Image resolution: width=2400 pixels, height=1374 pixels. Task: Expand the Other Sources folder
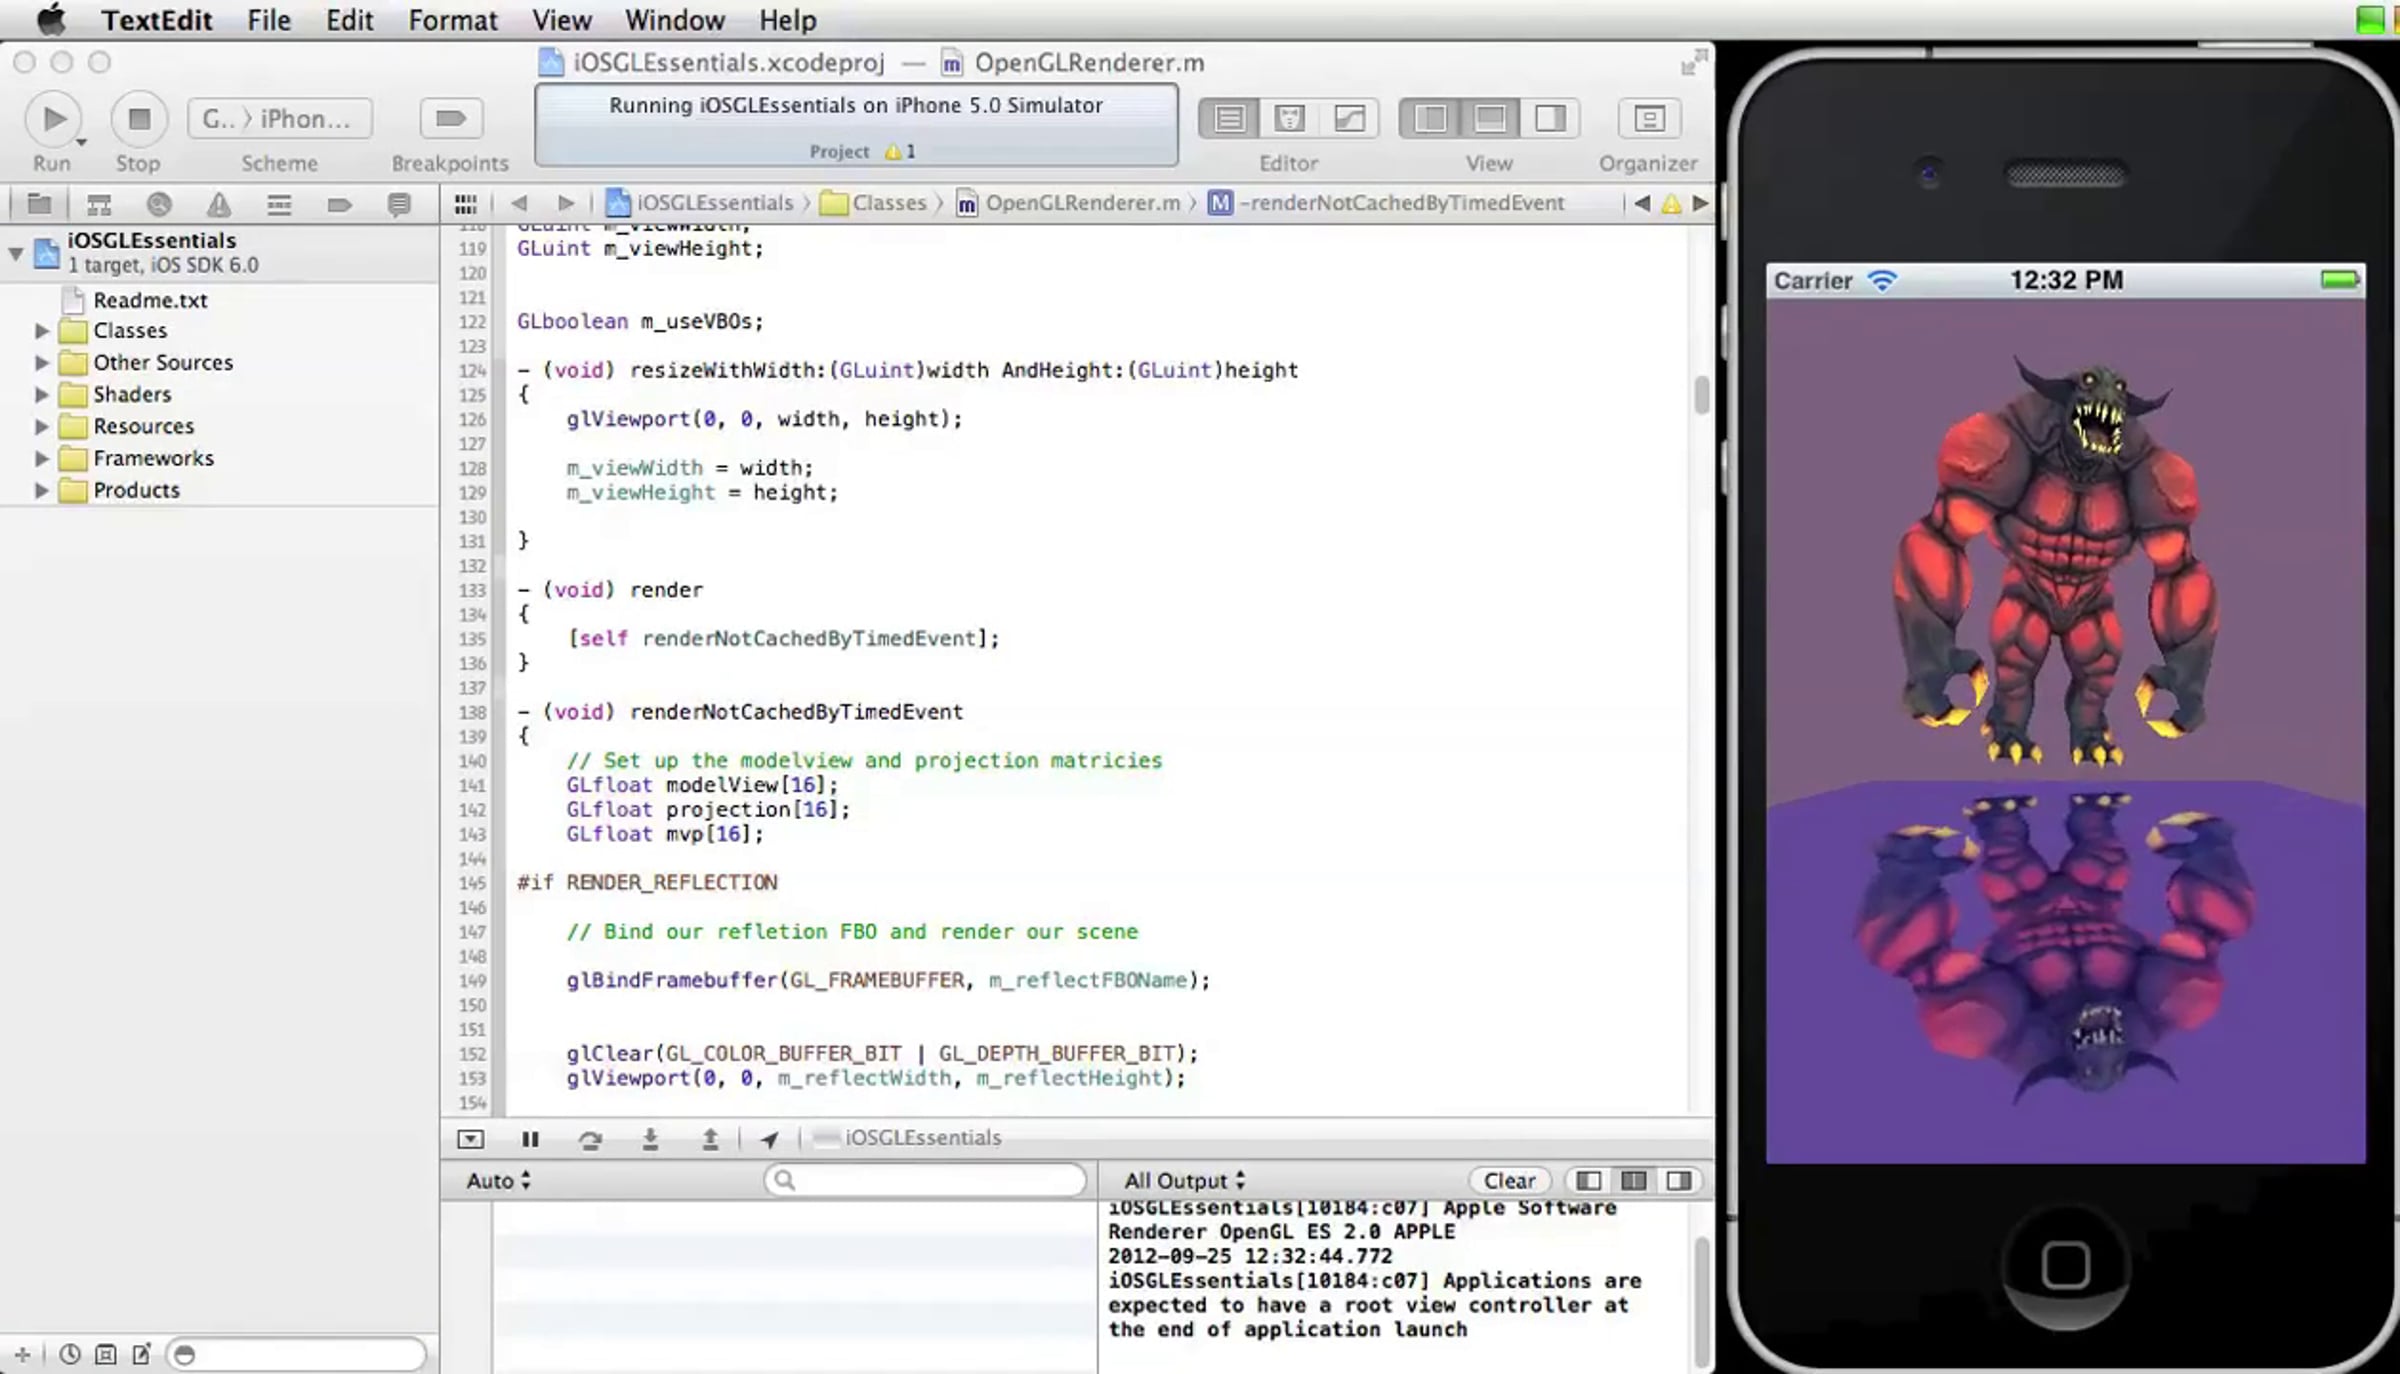[41, 363]
